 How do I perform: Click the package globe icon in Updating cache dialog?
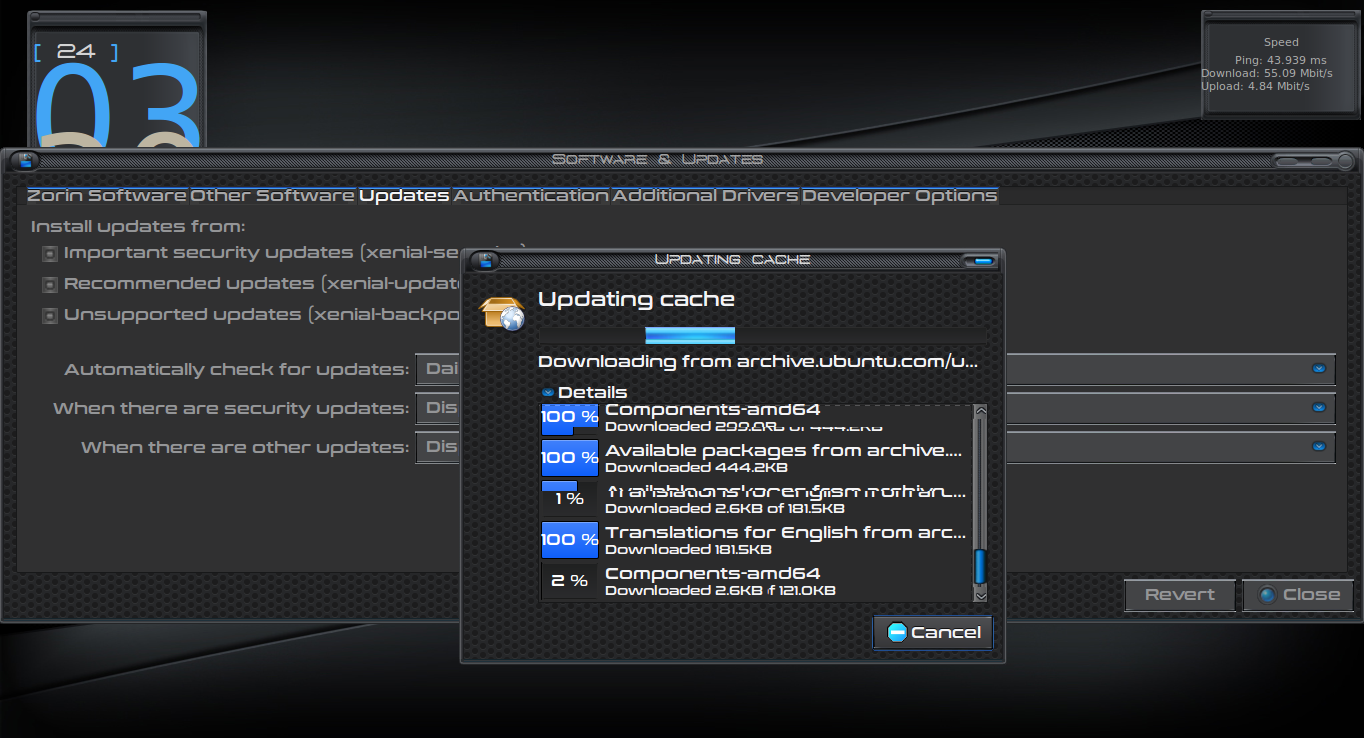click(x=502, y=313)
